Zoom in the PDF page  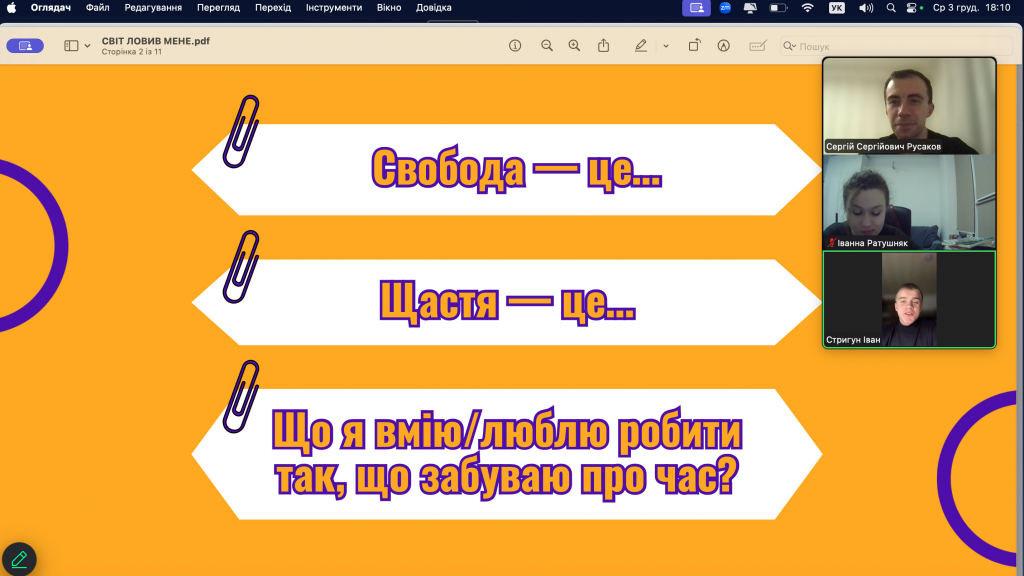[574, 46]
